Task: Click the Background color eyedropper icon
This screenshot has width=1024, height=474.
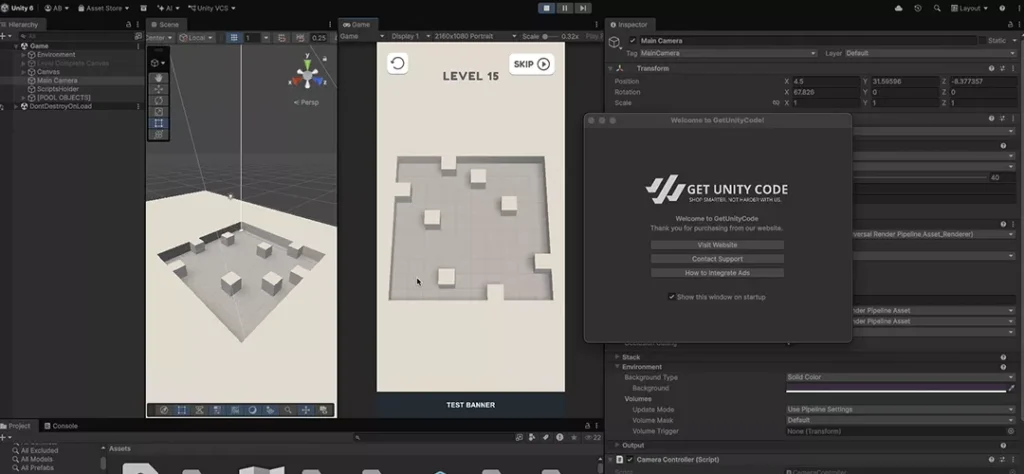Action: tap(1012, 388)
